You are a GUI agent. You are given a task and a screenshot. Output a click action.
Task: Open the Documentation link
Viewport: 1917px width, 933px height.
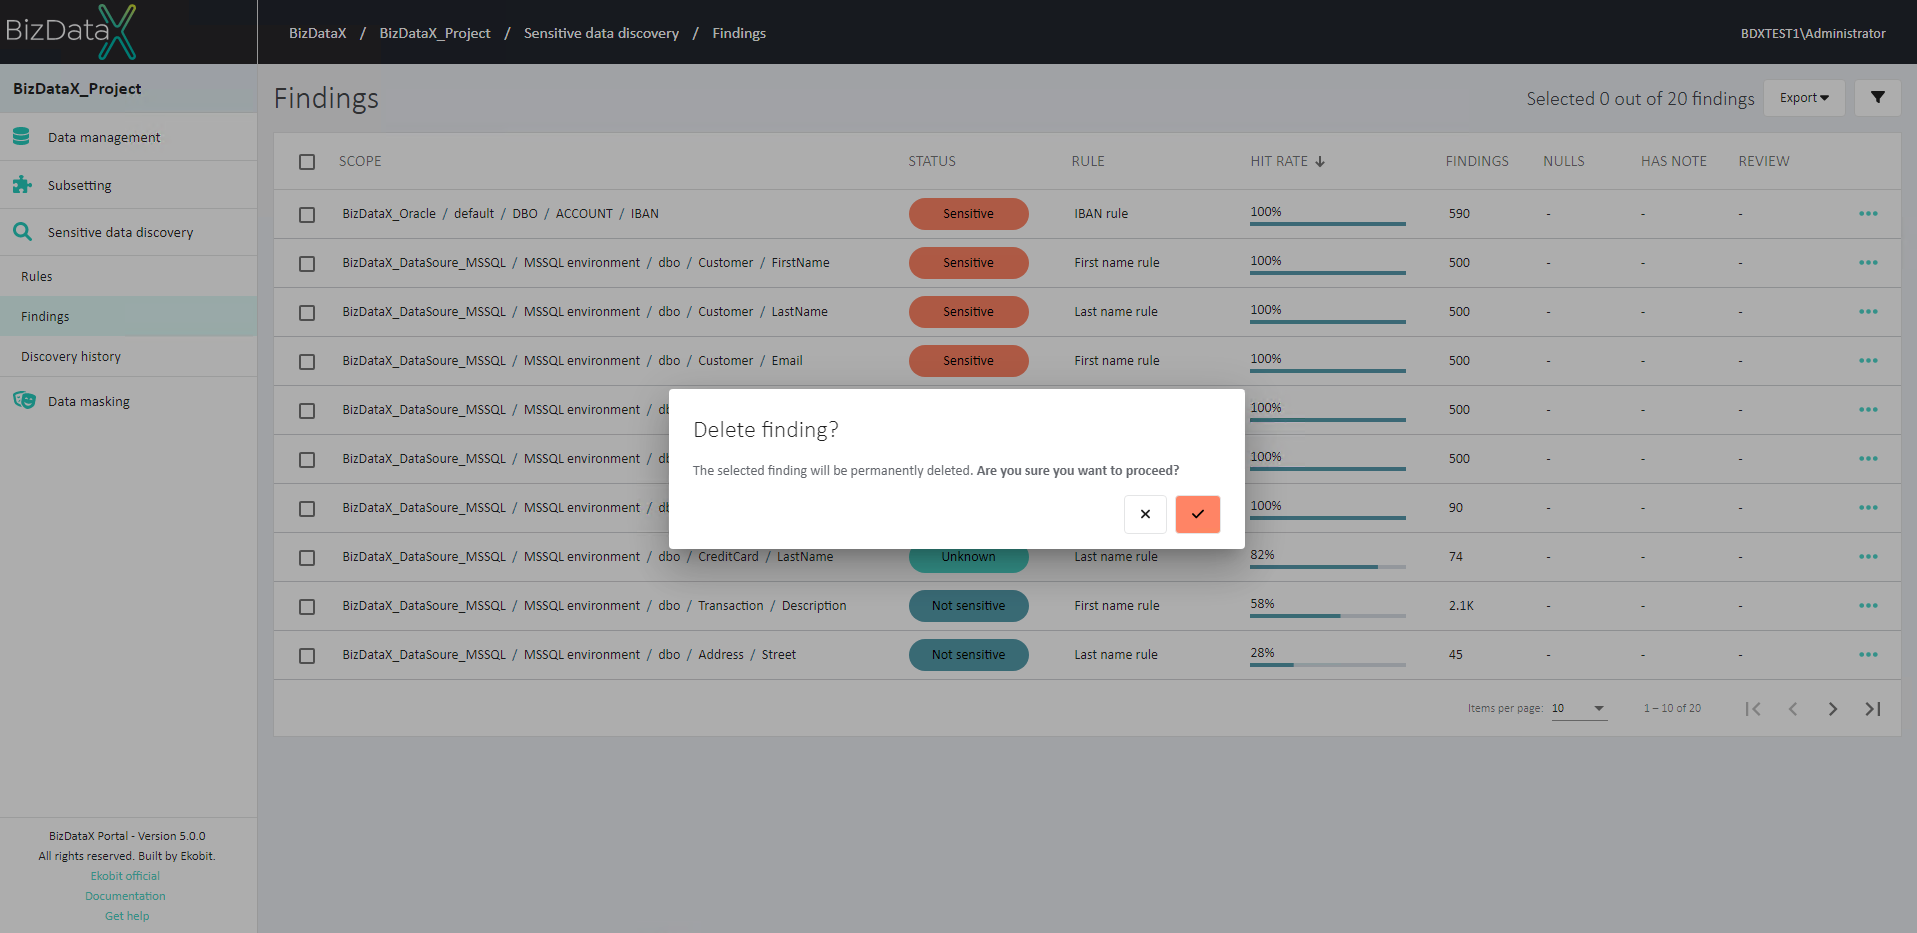[x=125, y=896]
